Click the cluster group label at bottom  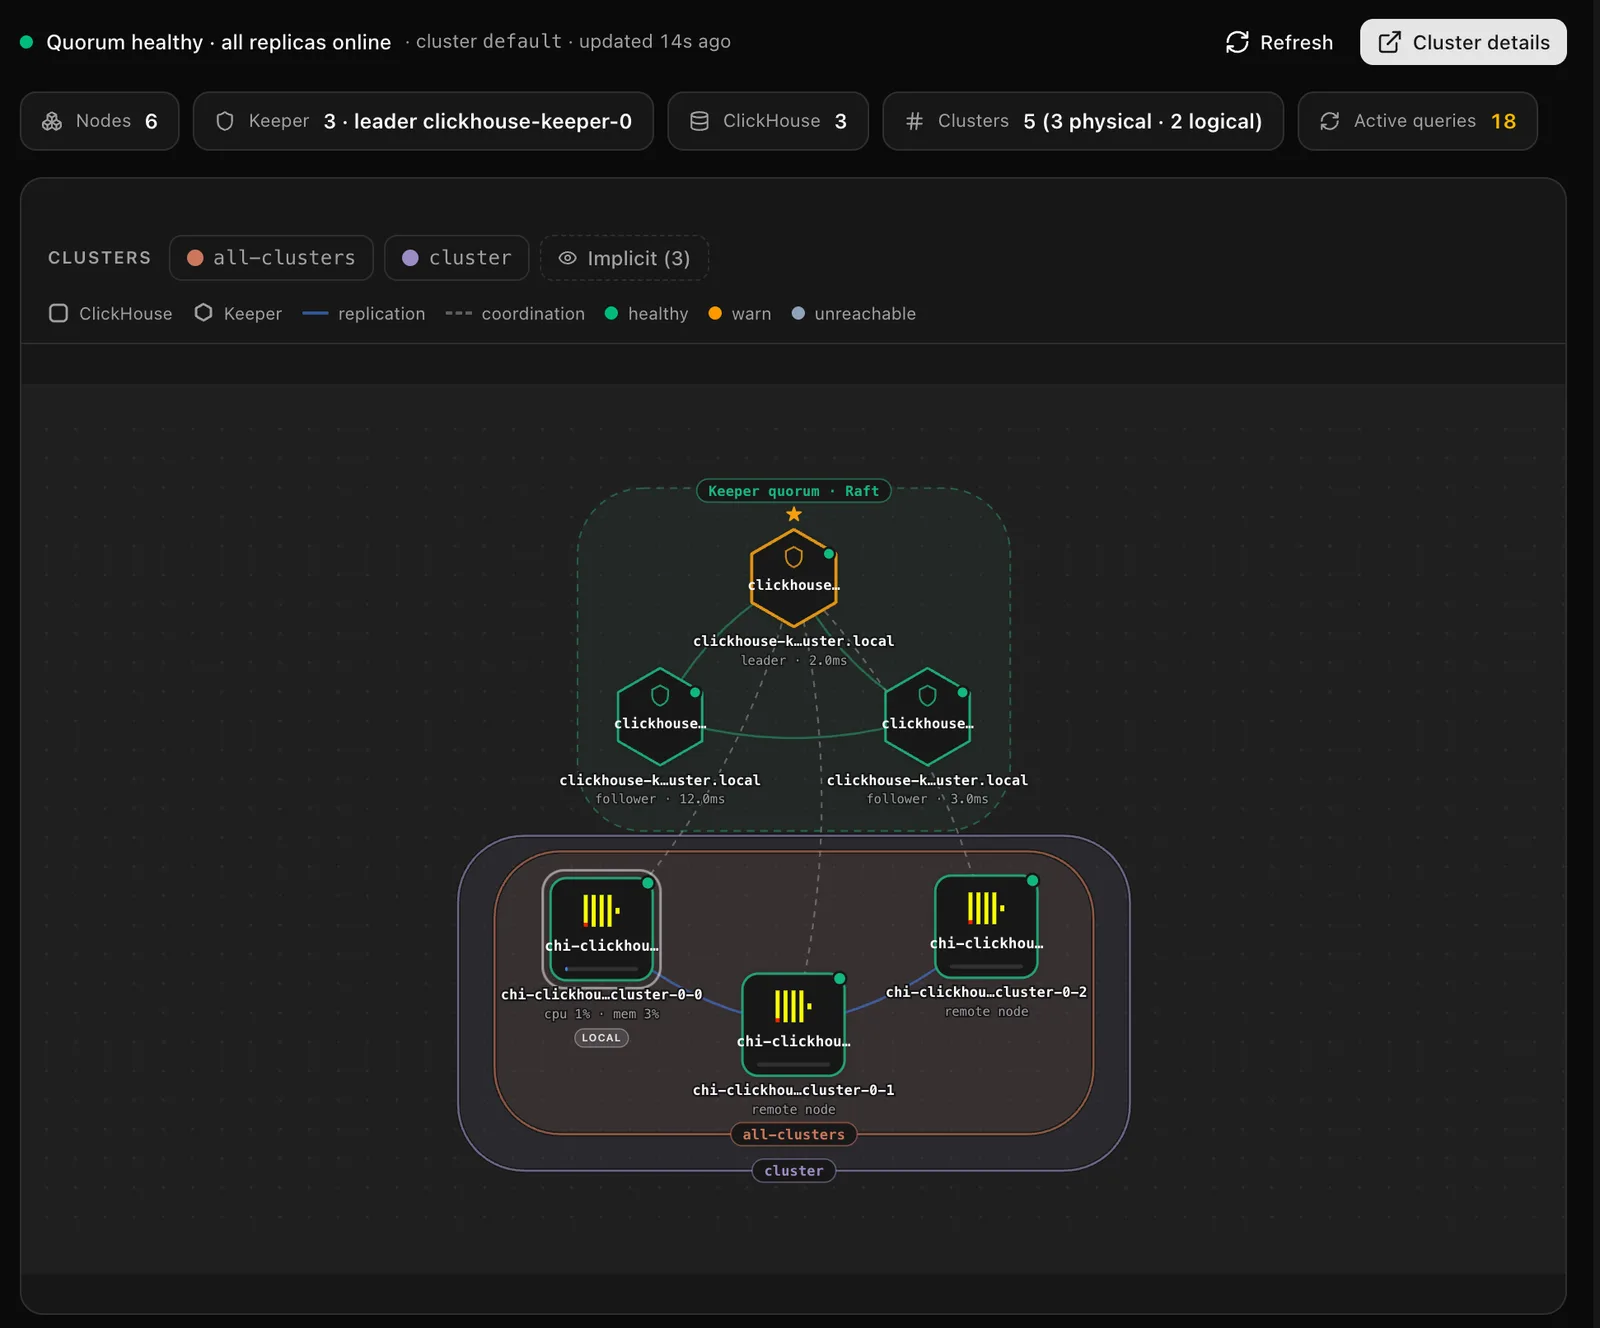click(794, 1170)
